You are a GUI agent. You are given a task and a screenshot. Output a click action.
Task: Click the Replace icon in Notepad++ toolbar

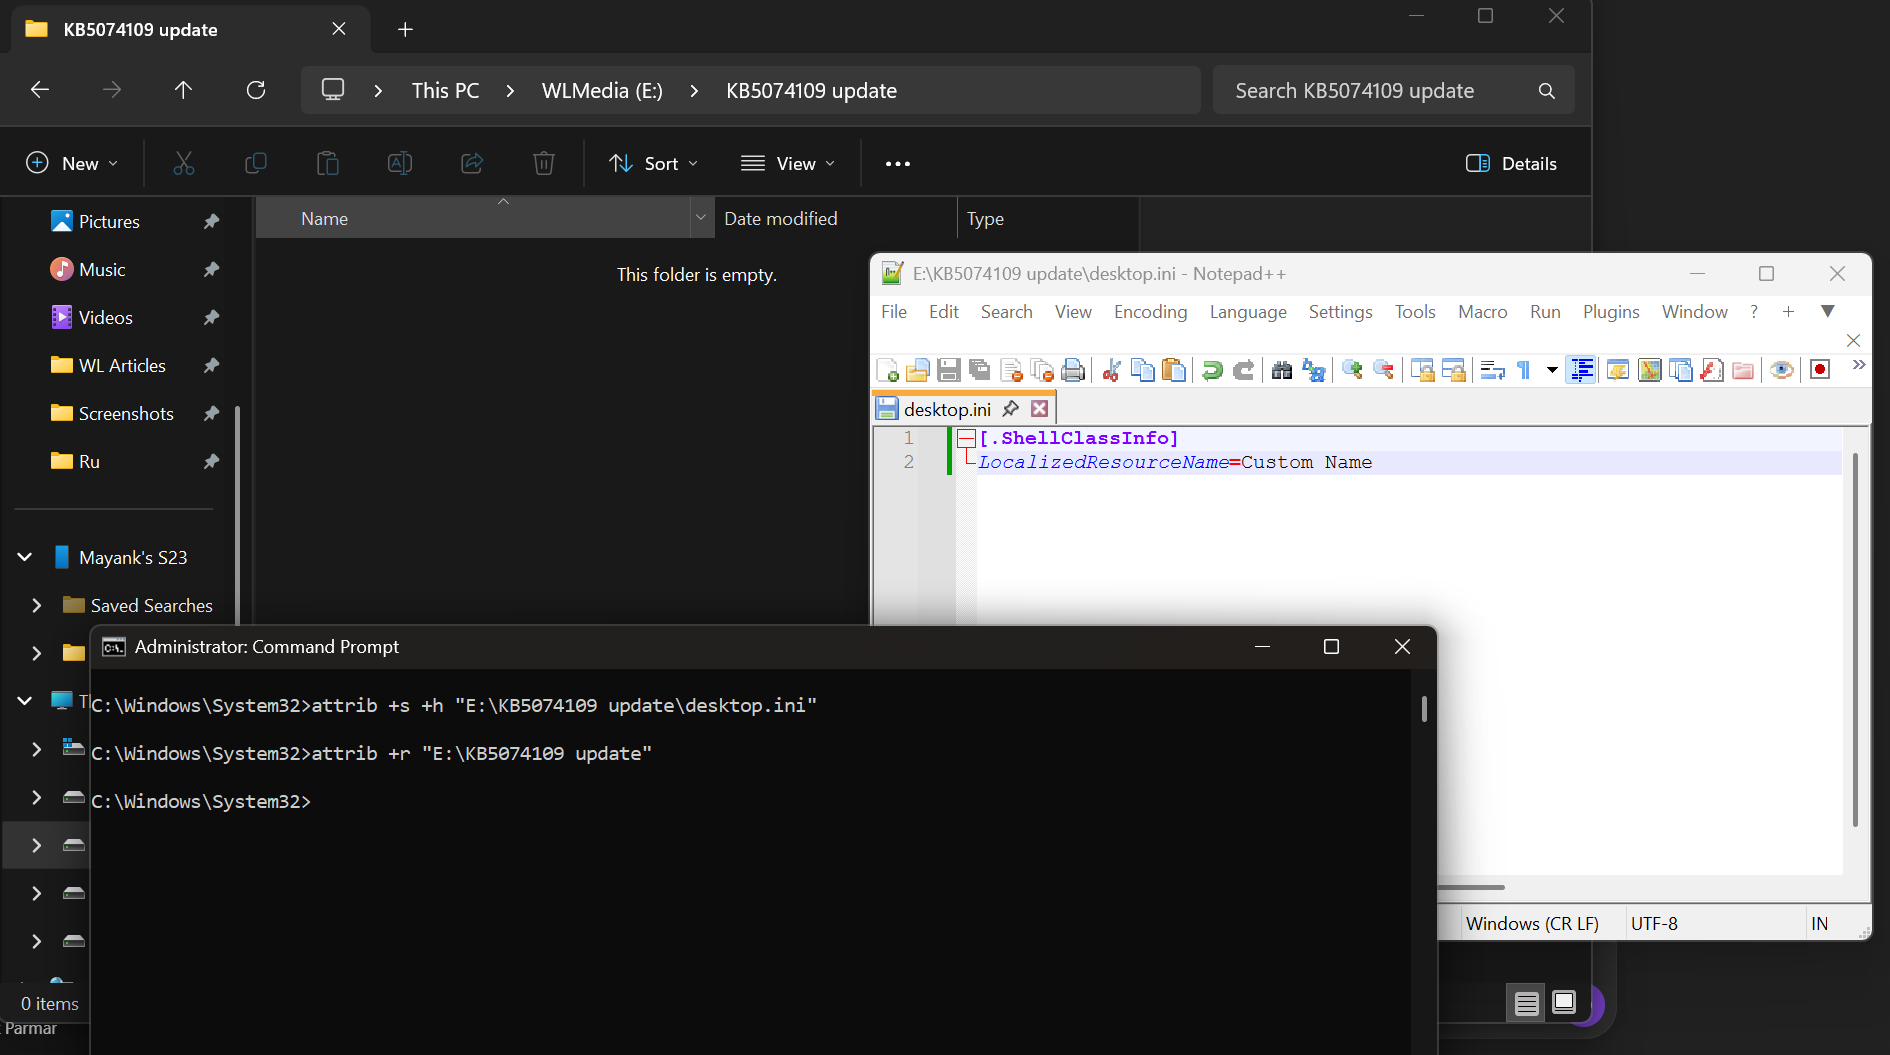(1314, 369)
